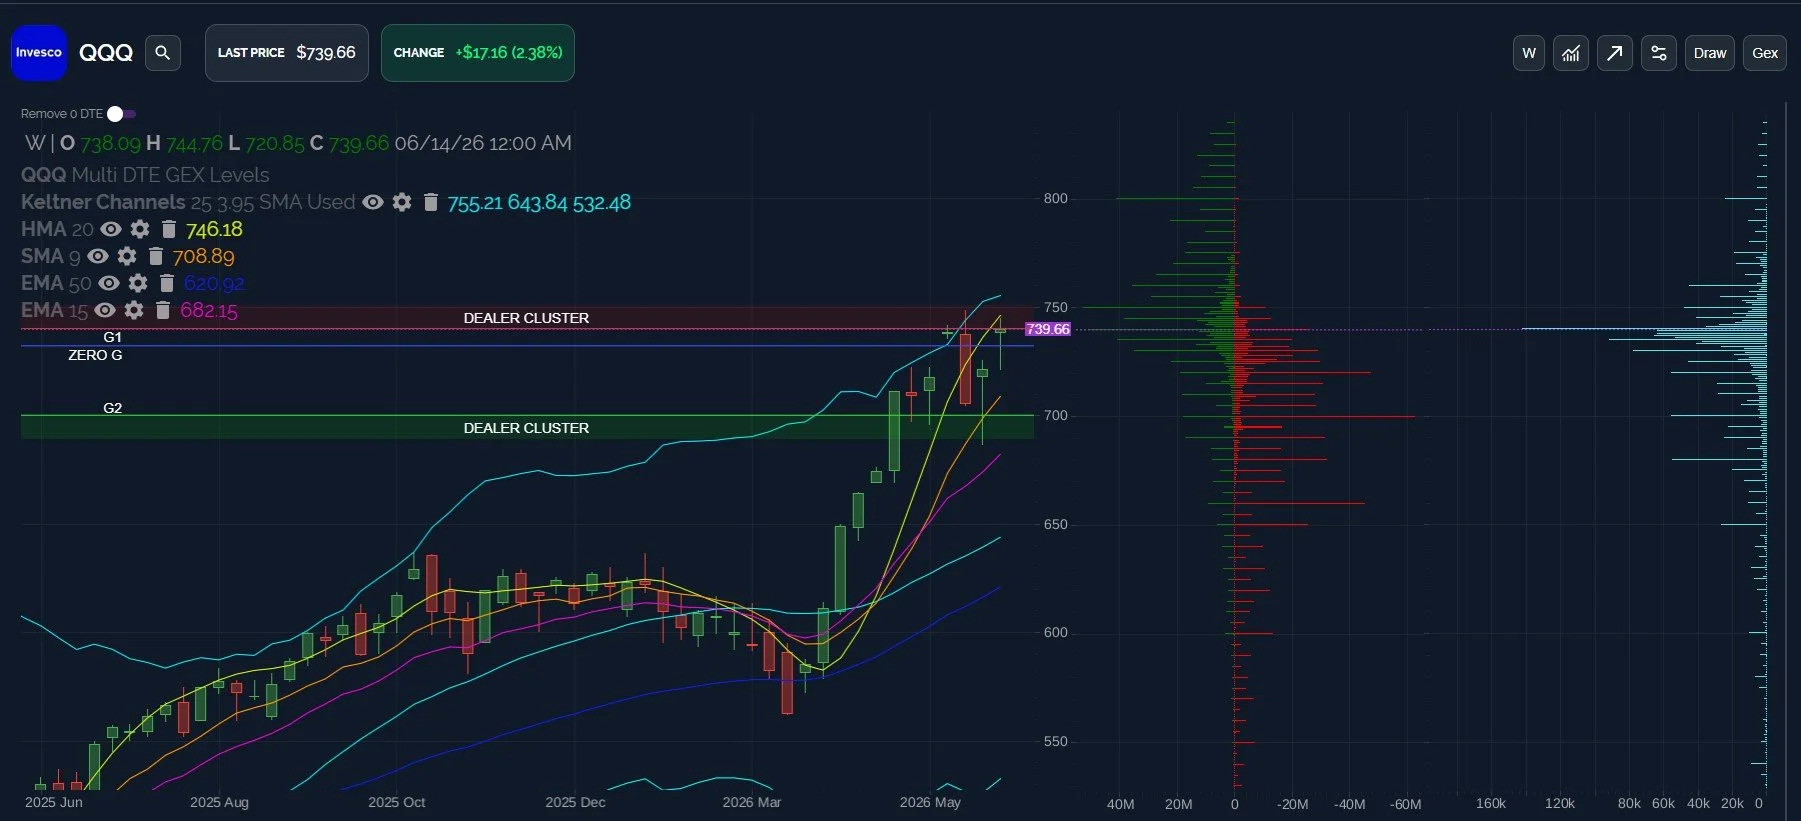Hide the Keltner Channels indicator
This screenshot has height=821, width=1801.
tap(373, 202)
